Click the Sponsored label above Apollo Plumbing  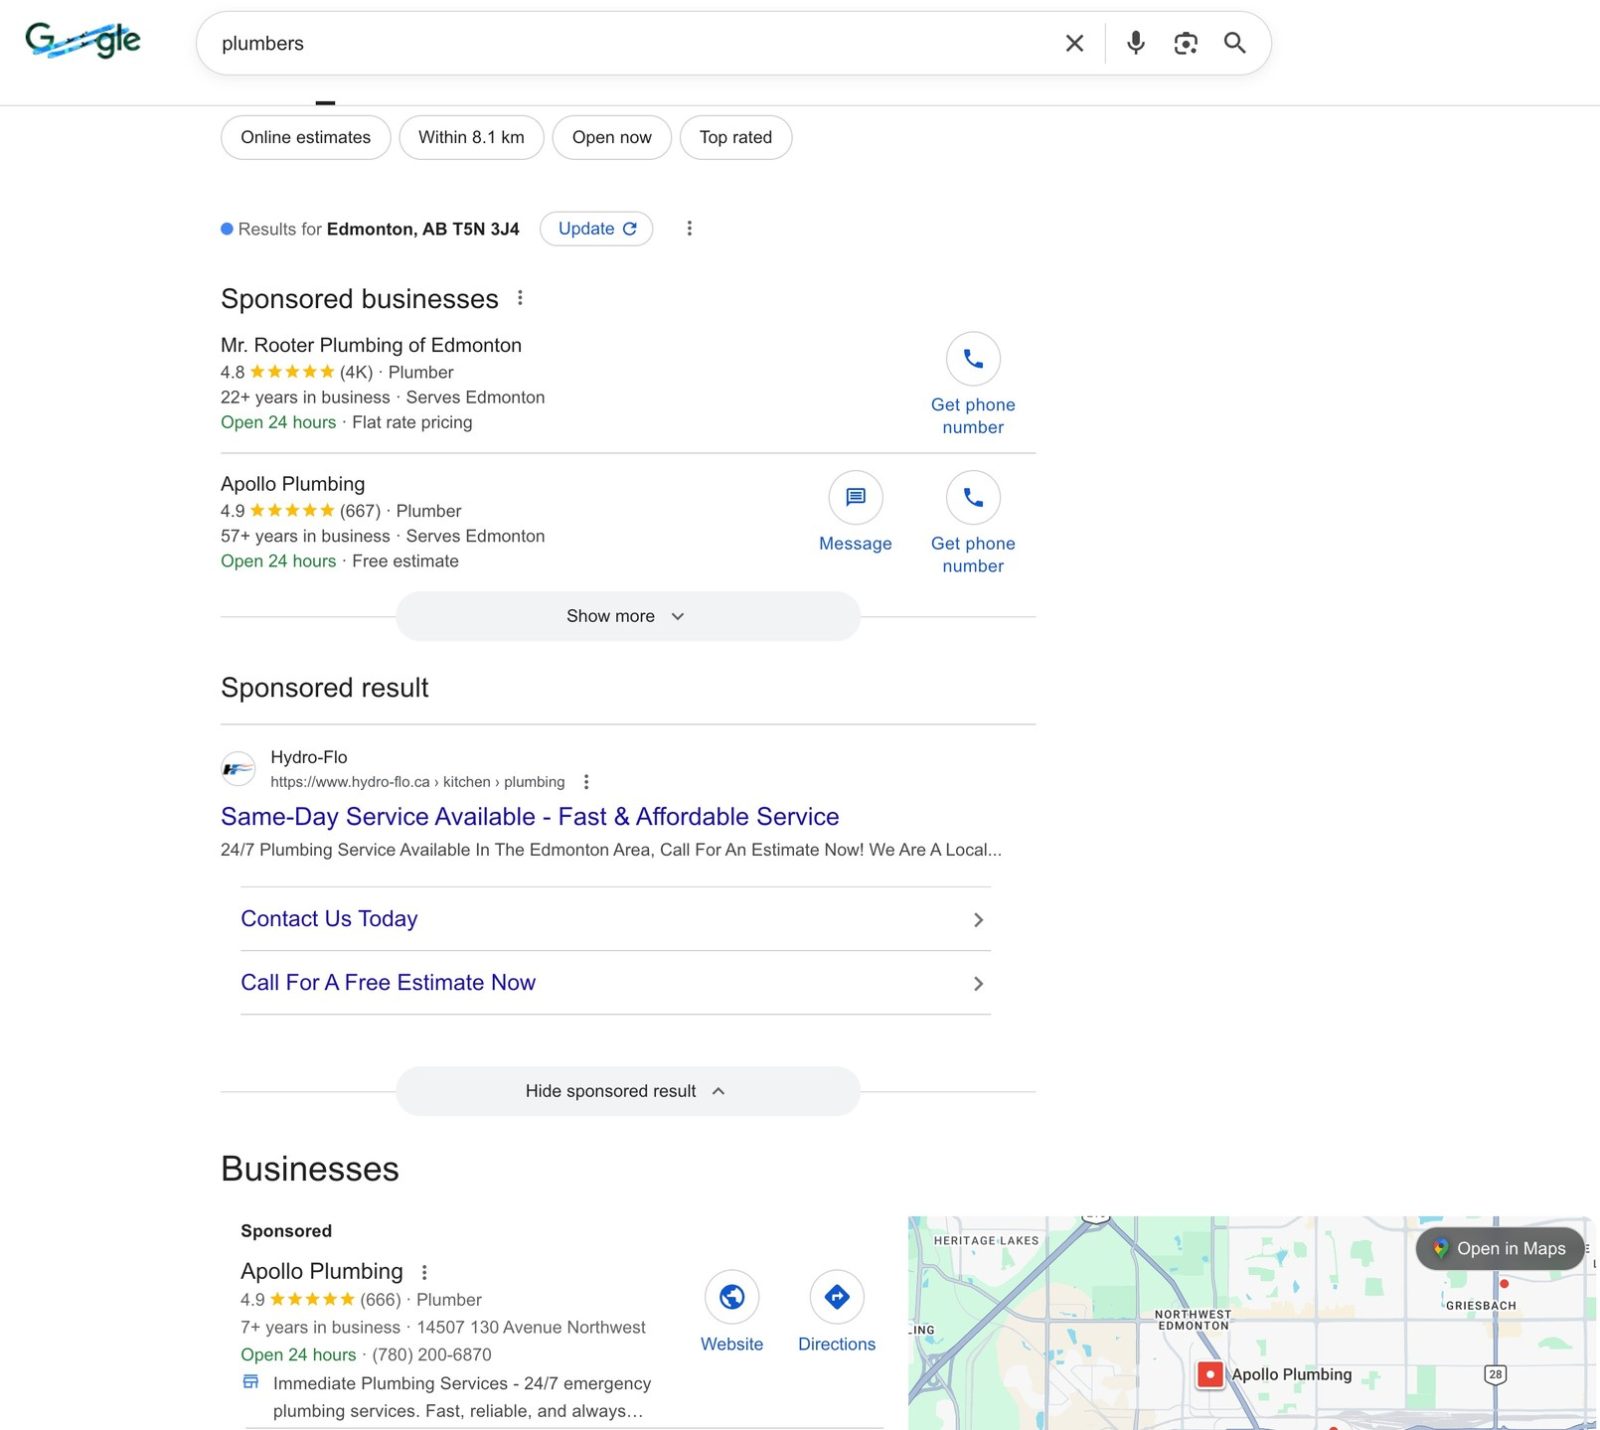[x=286, y=1231]
